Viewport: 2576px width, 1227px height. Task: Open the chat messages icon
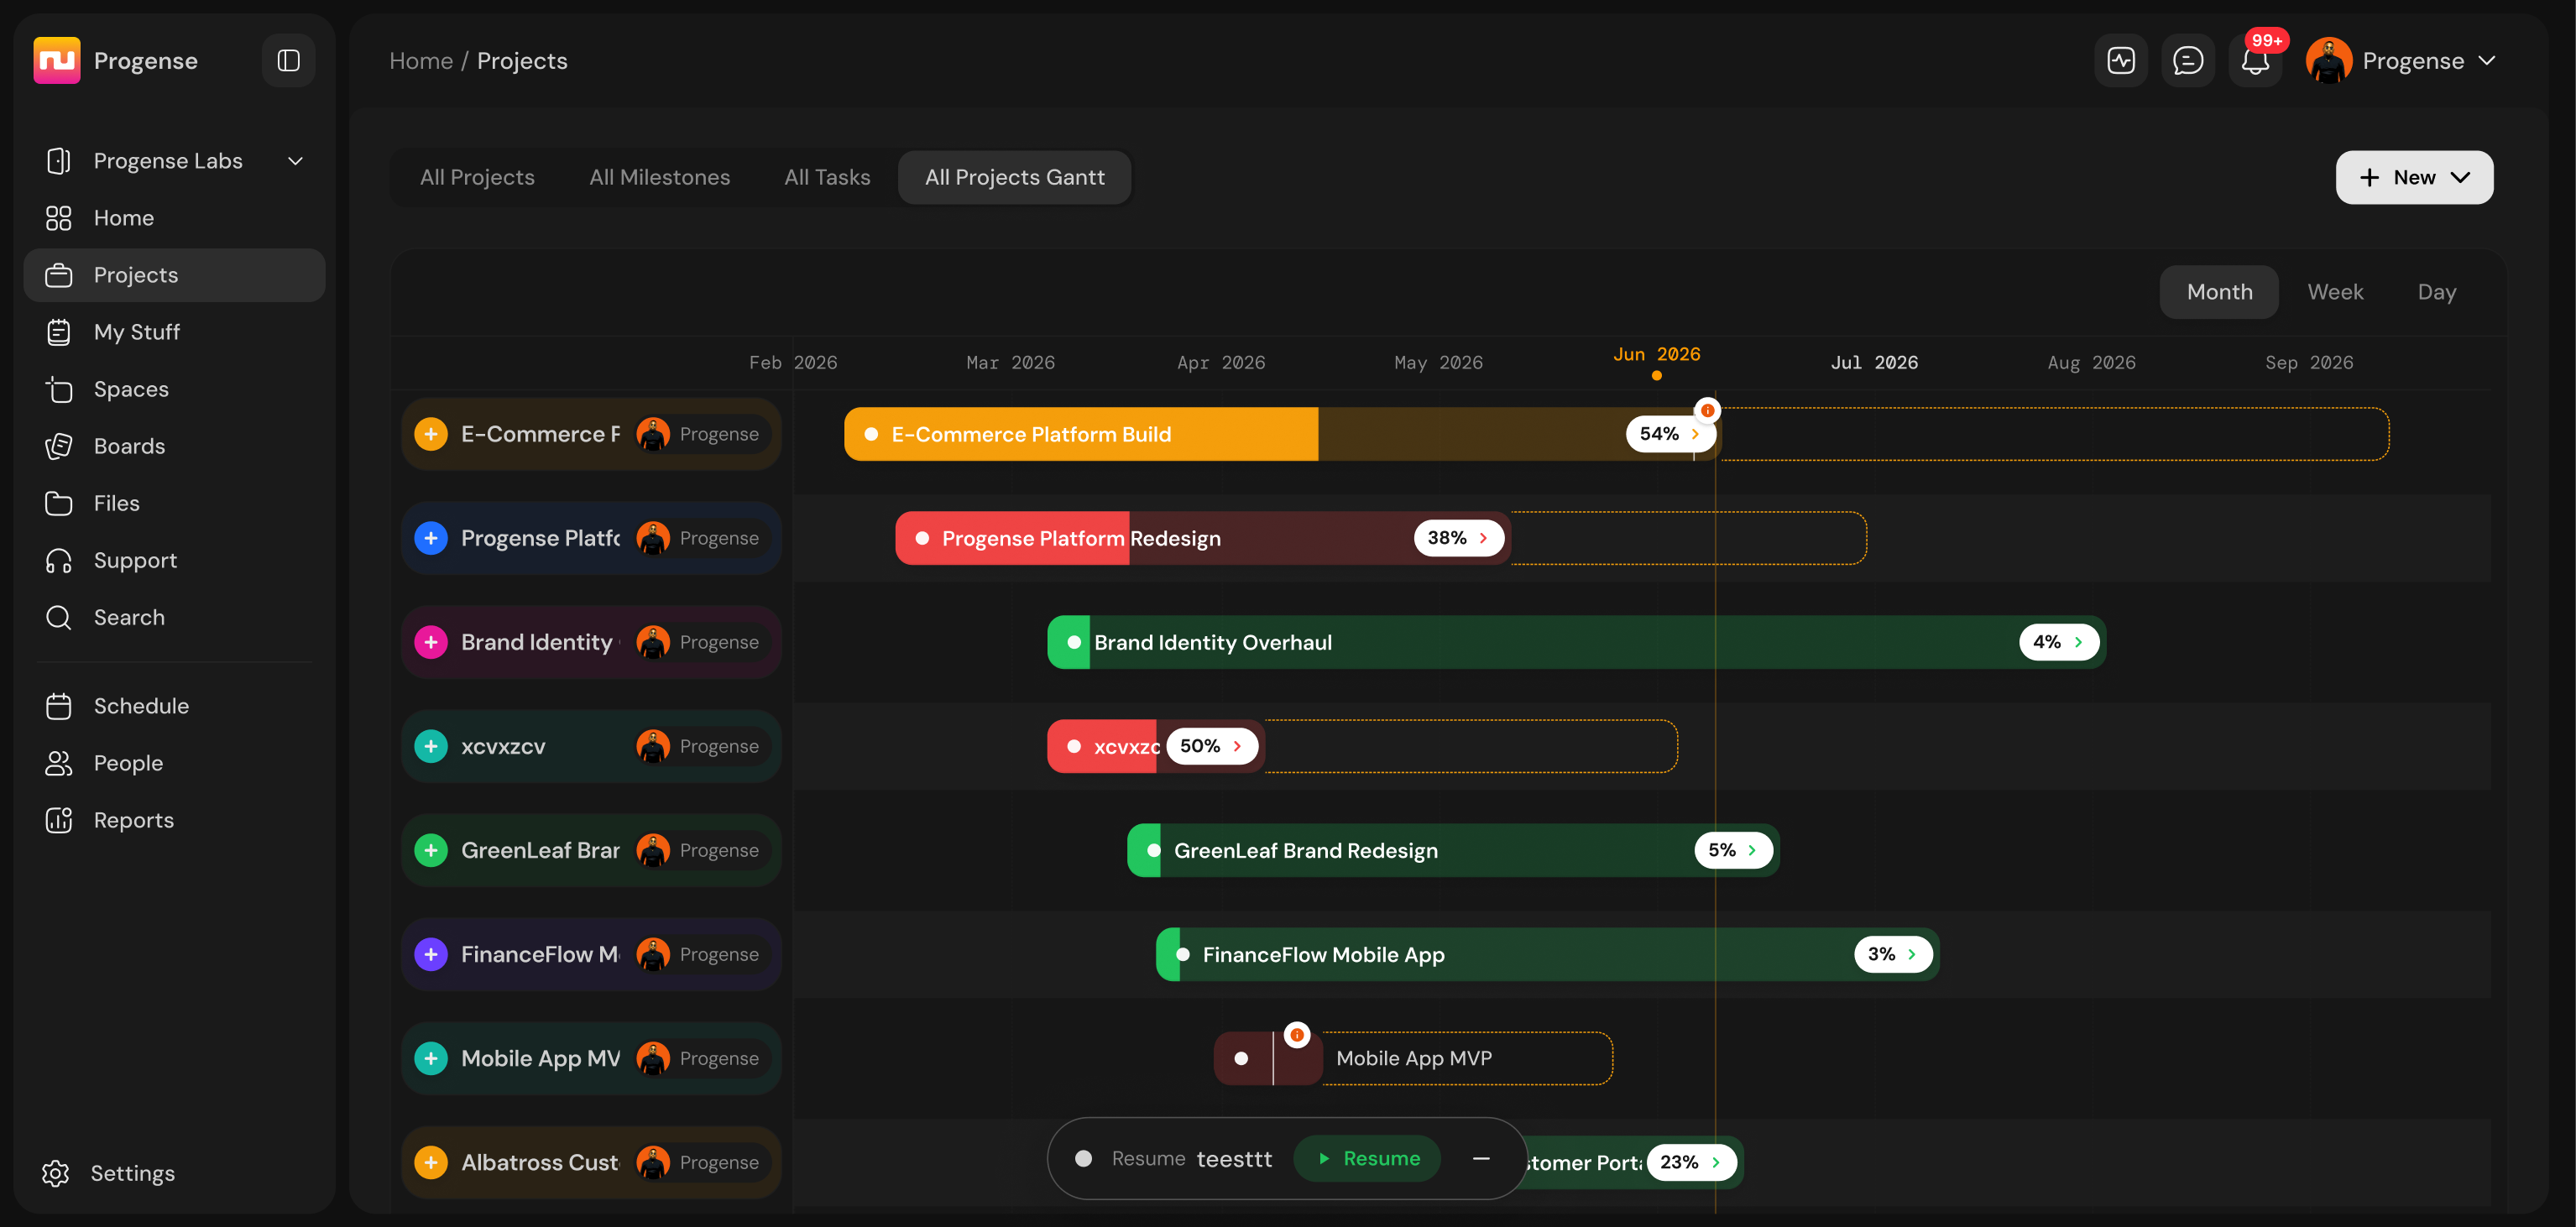[2188, 61]
